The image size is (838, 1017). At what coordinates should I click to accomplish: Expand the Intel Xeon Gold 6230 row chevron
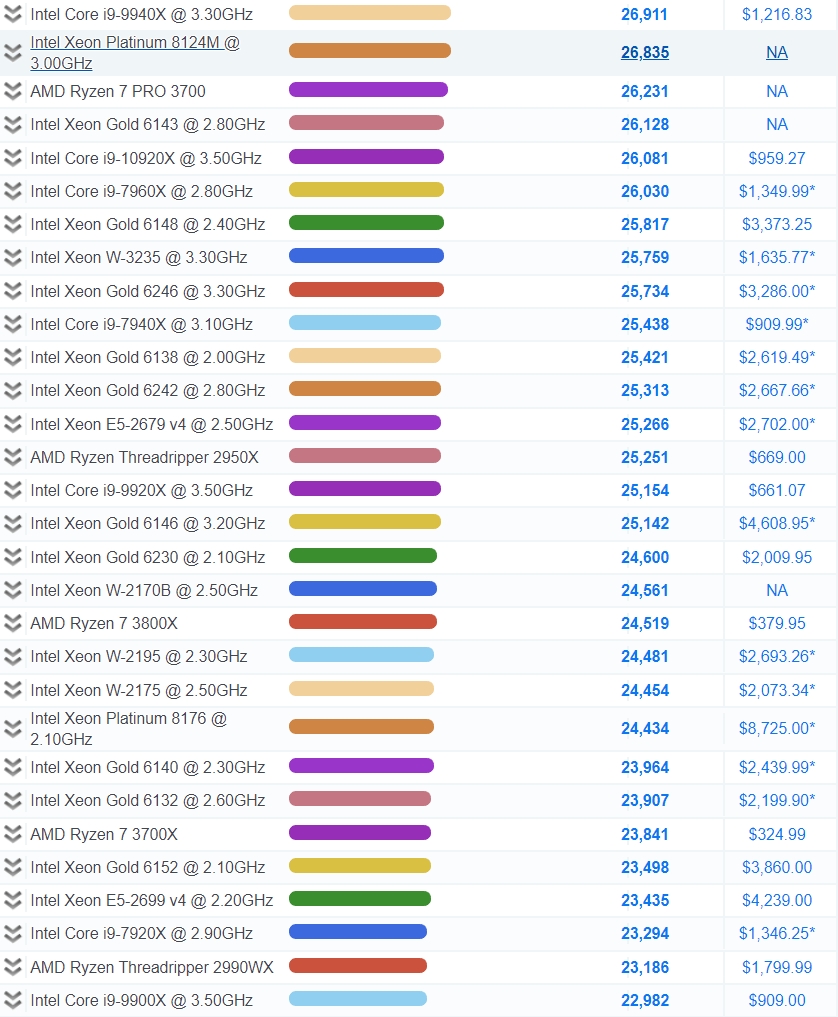[x=13, y=557]
